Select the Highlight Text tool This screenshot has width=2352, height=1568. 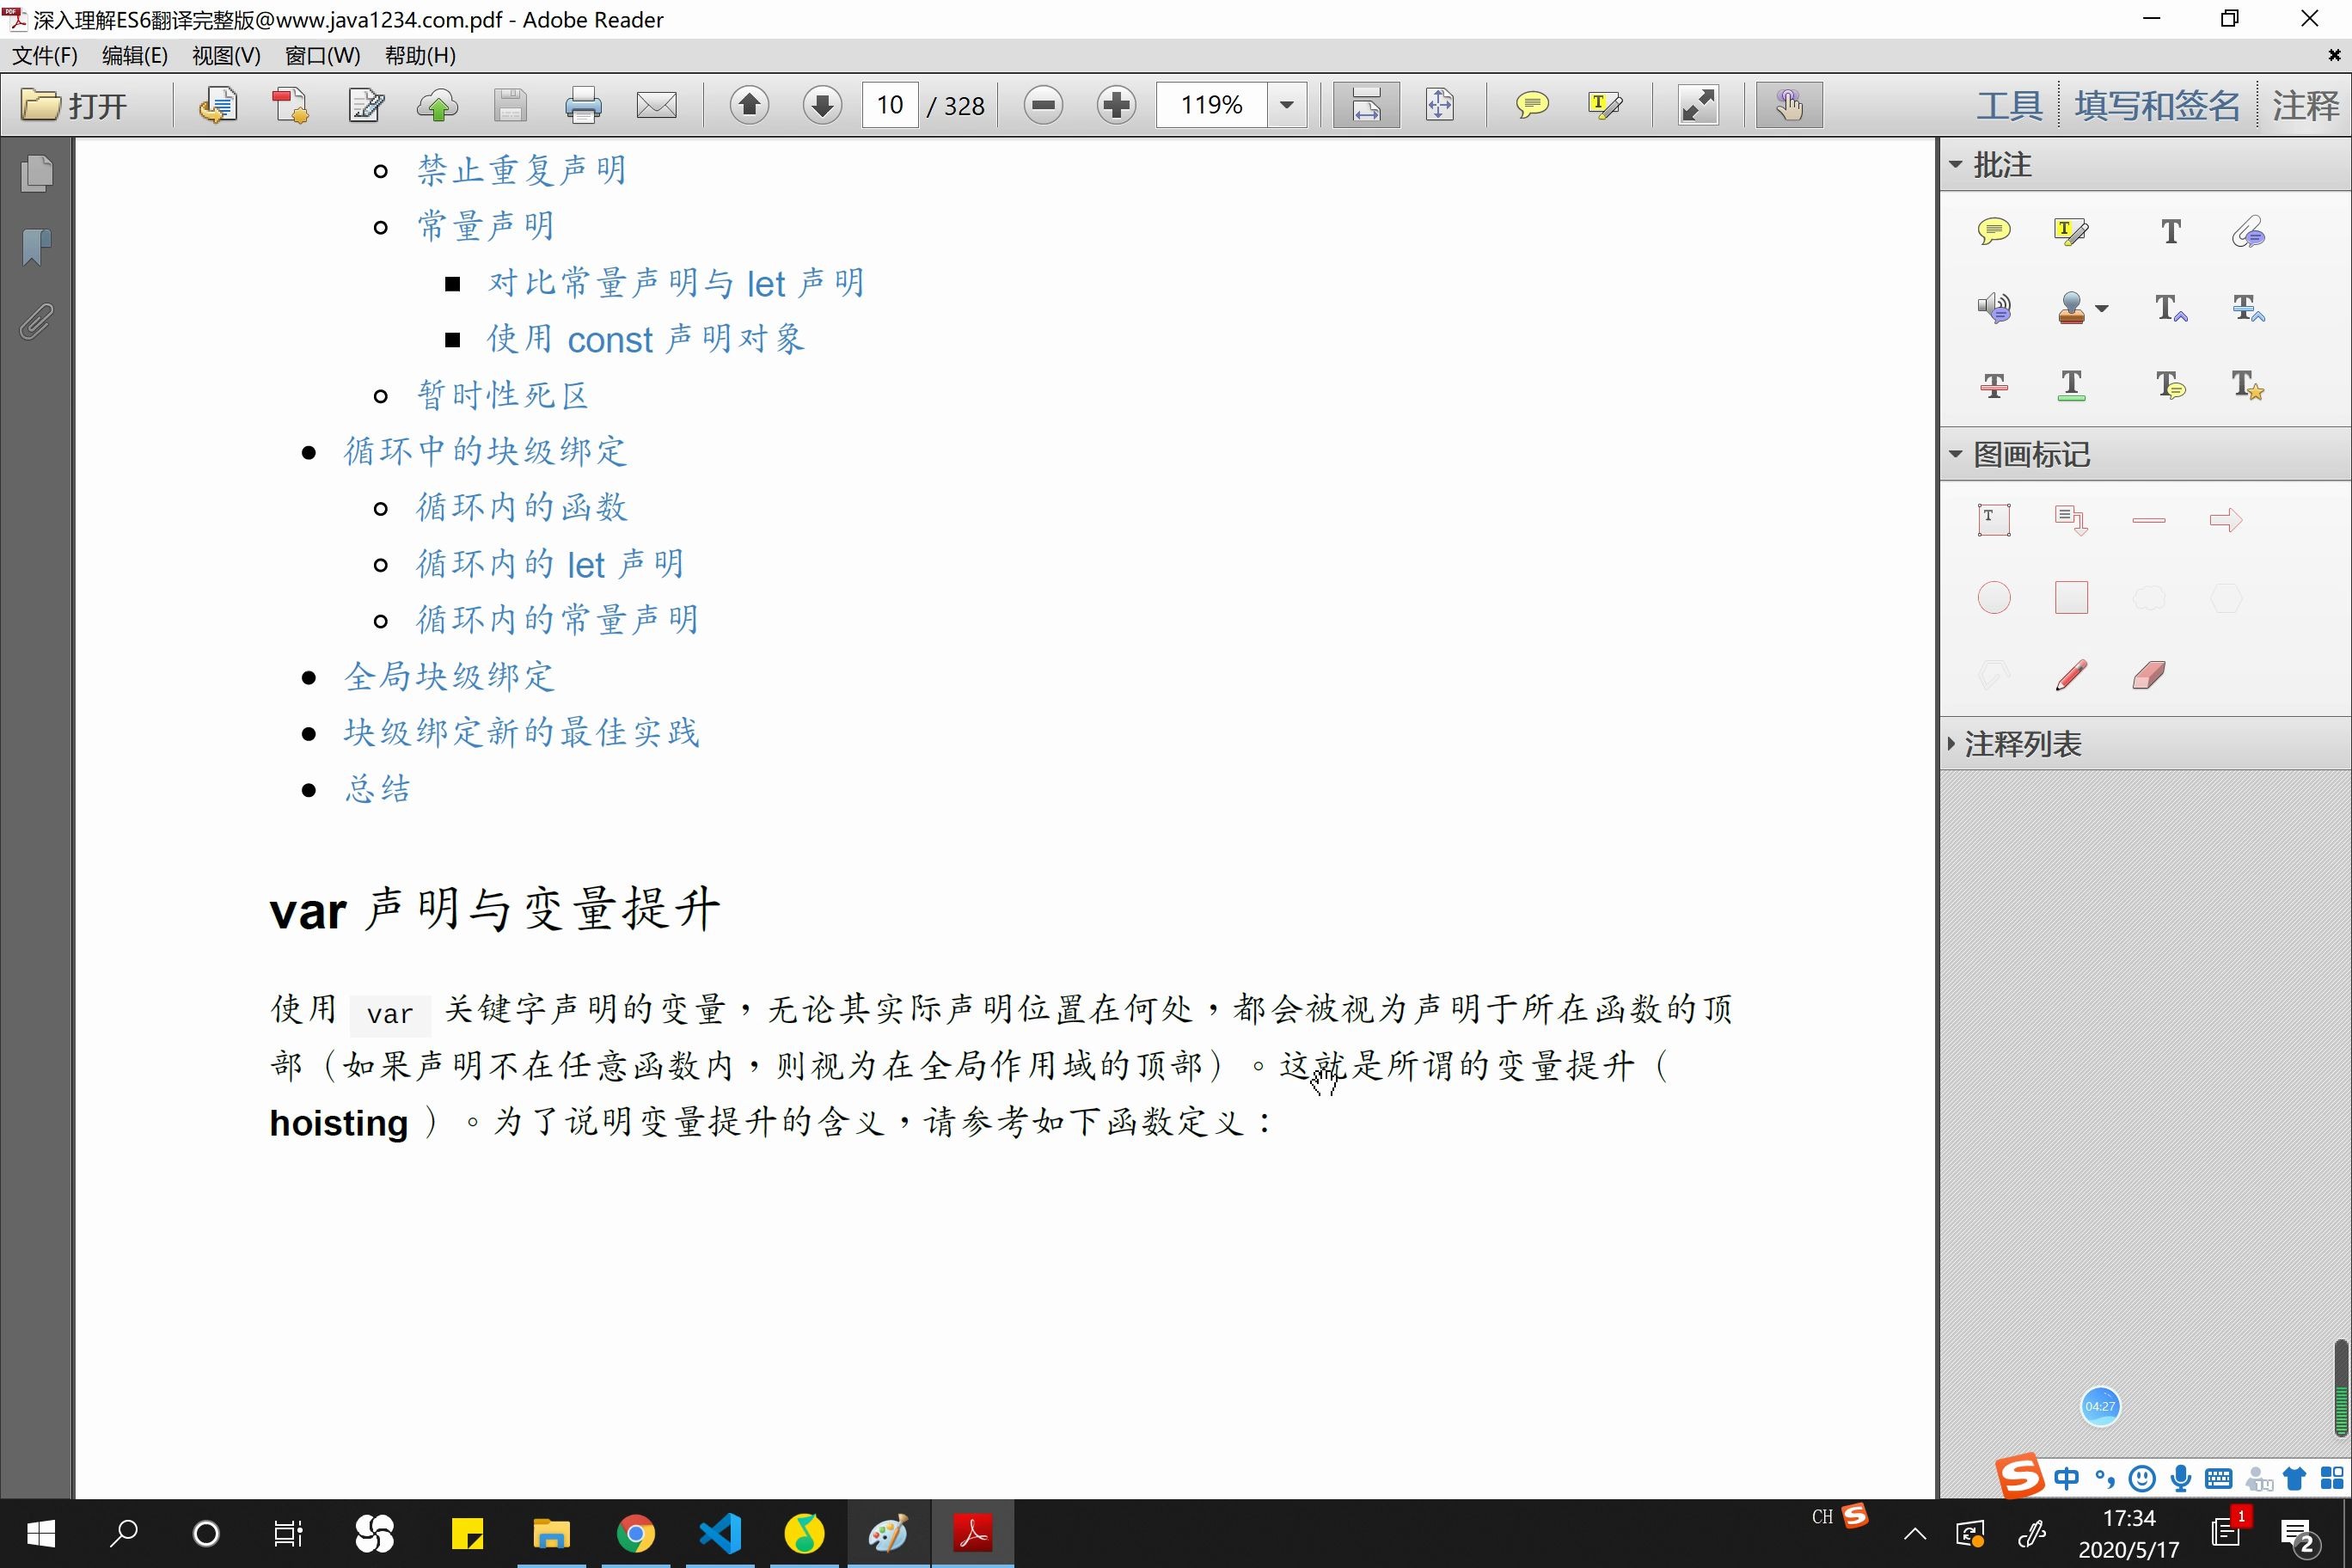coord(2070,230)
